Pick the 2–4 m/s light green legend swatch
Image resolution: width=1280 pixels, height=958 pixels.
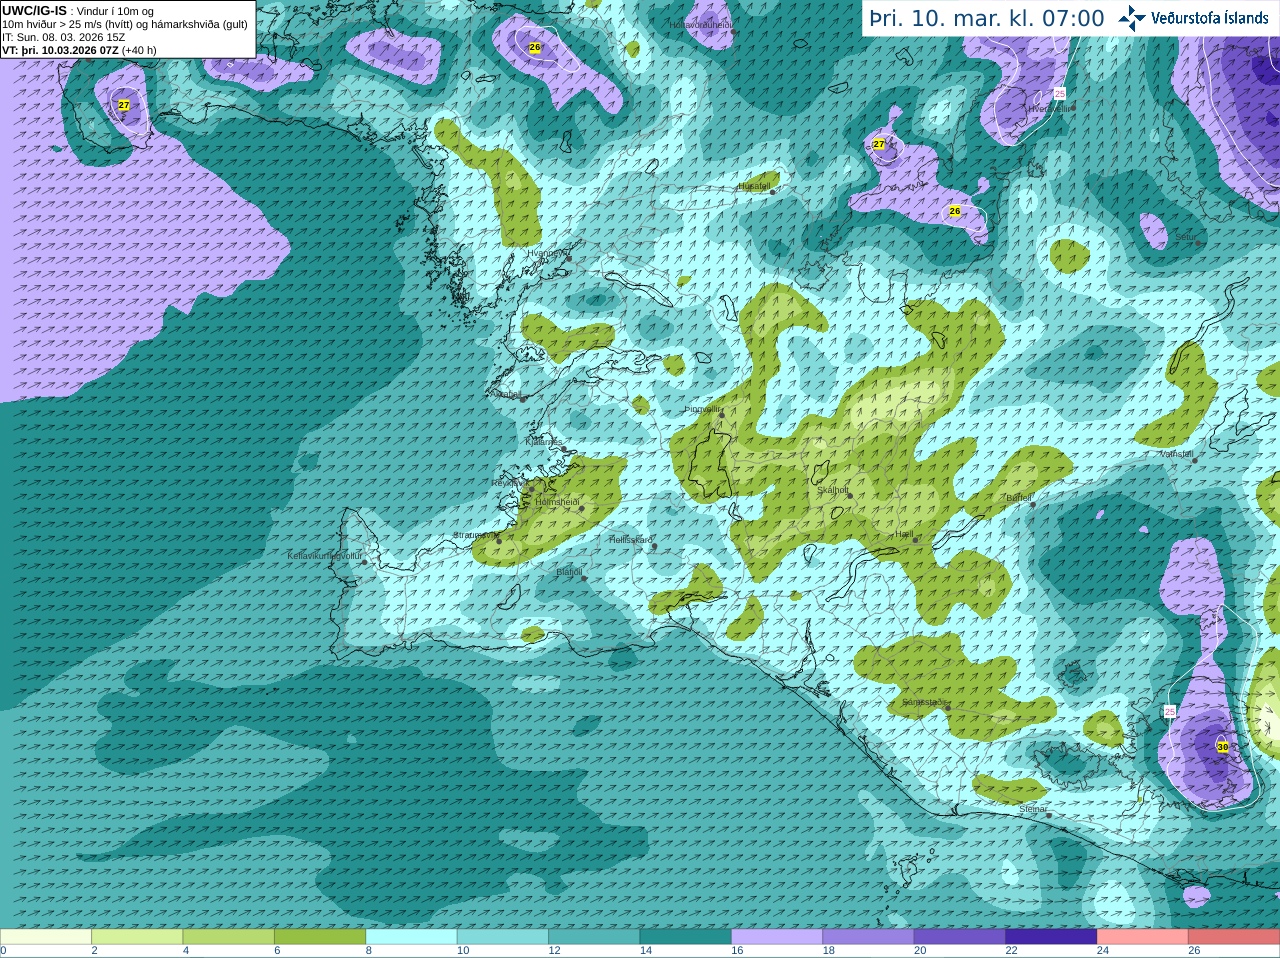[x=137, y=937]
